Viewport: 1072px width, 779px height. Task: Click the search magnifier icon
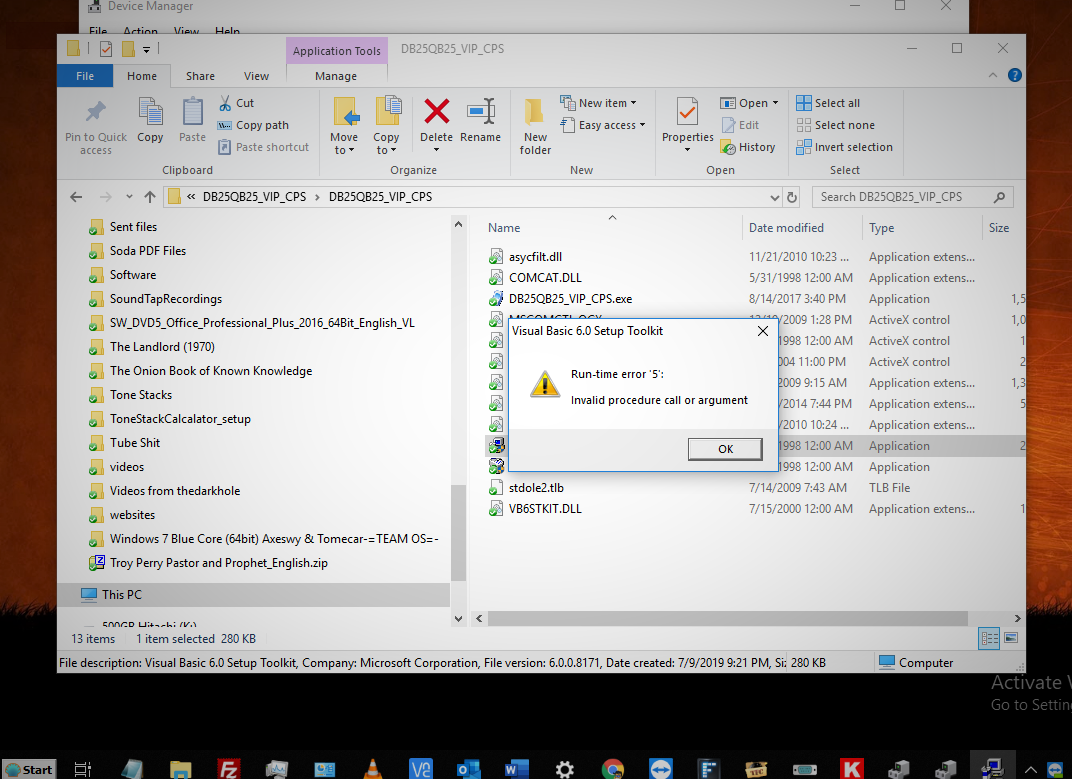point(999,197)
